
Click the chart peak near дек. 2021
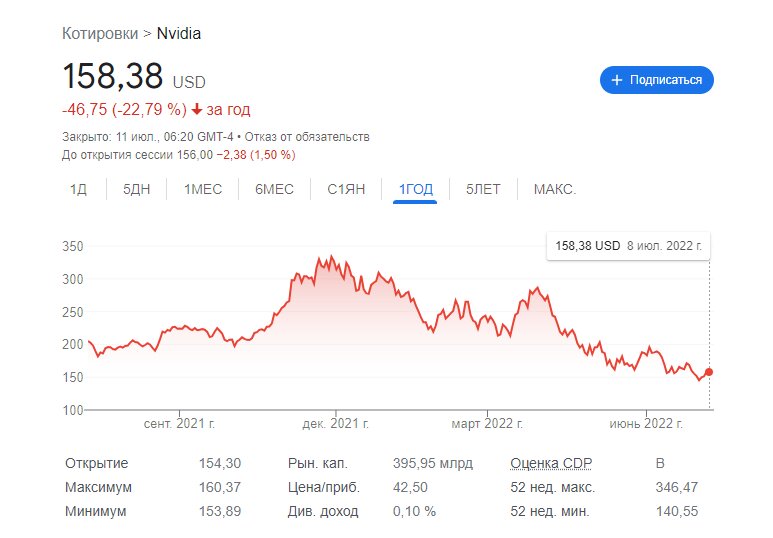coord(331,257)
